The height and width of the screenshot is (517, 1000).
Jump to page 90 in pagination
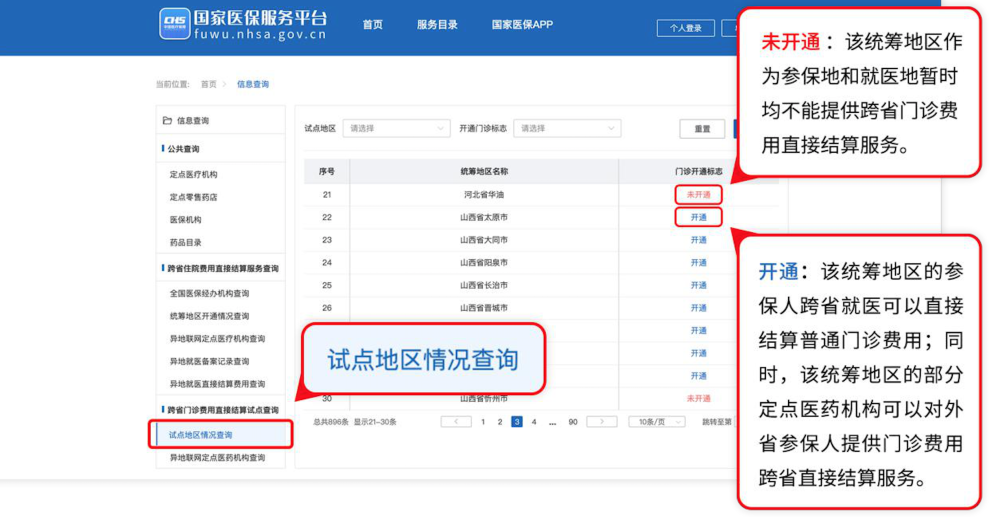[x=573, y=422]
